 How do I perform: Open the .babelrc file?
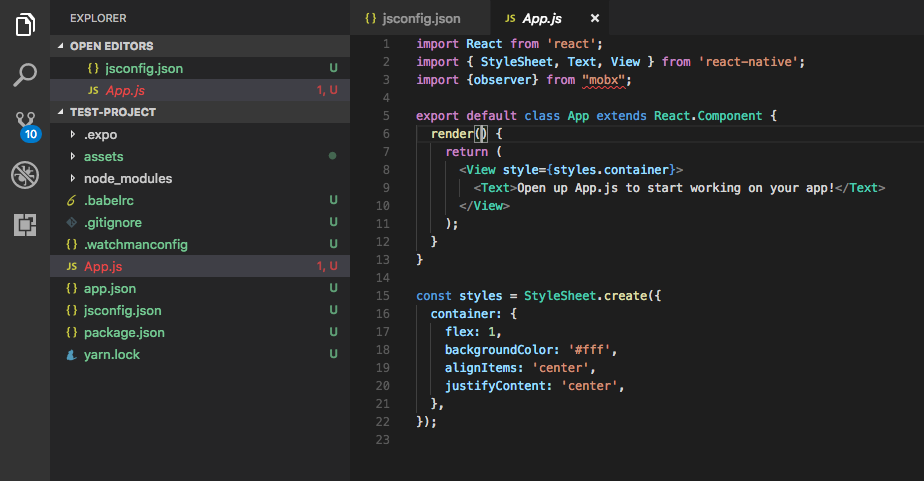(x=200, y=200)
